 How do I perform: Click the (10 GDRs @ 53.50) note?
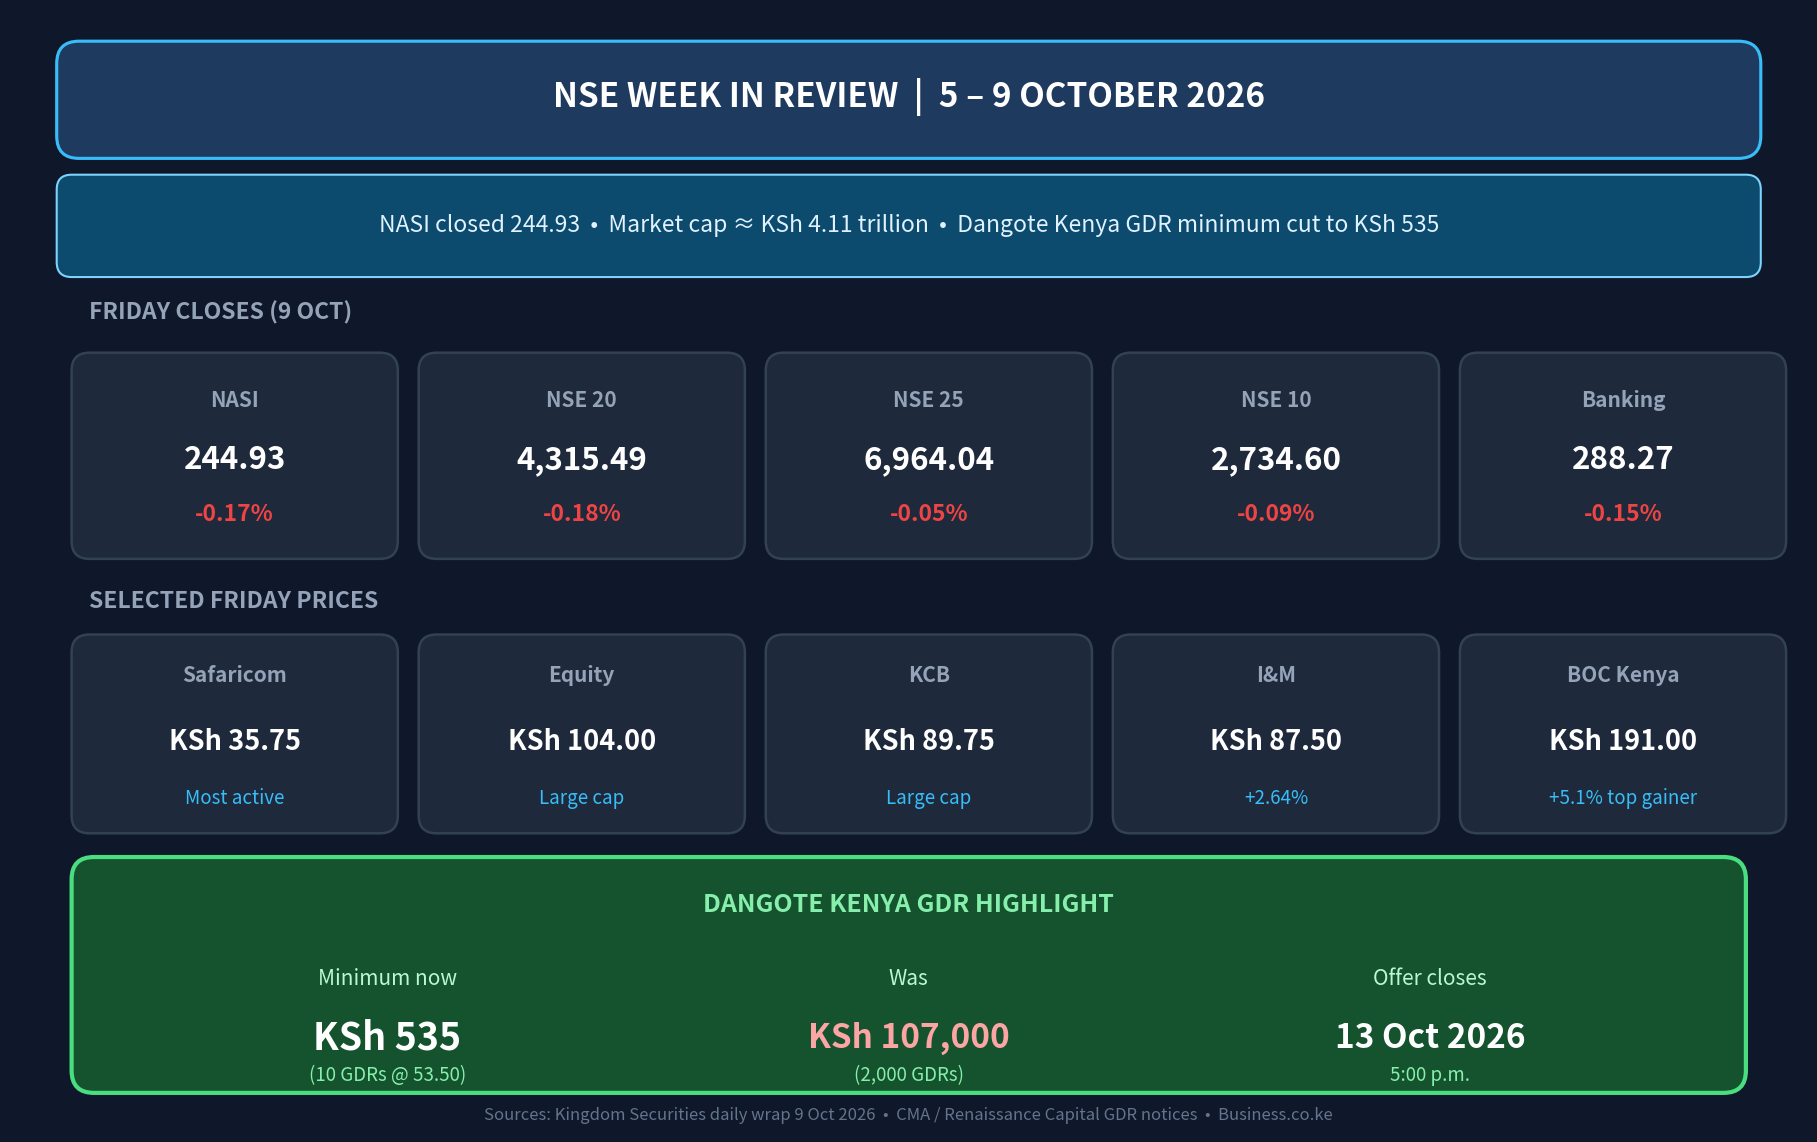[387, 1074]
